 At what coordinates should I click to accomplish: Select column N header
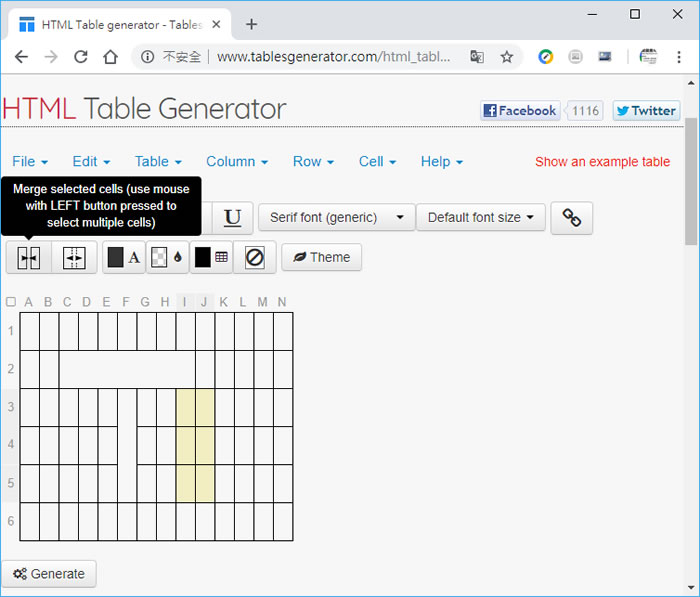coord(282,302)
